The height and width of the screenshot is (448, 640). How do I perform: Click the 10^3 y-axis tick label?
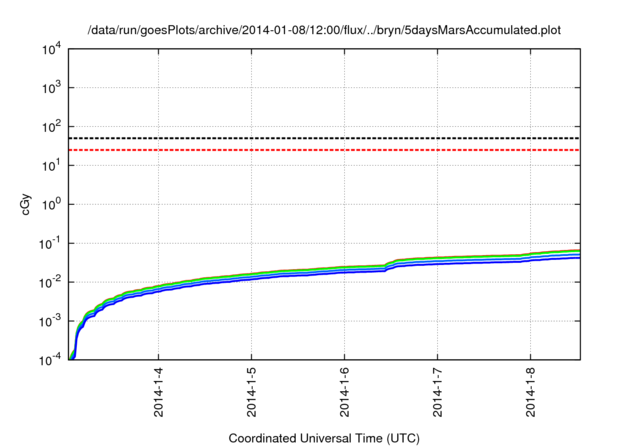point(51,88)
